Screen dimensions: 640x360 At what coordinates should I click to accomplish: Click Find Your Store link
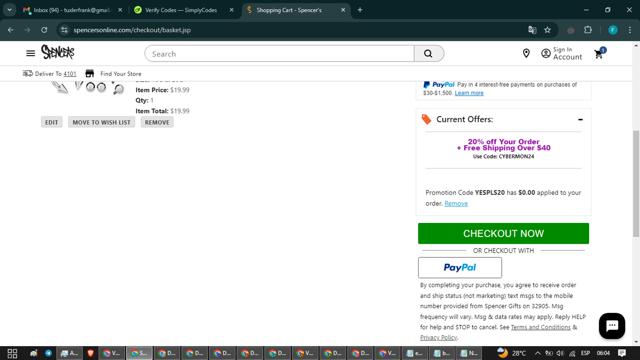tap(121, 74)
